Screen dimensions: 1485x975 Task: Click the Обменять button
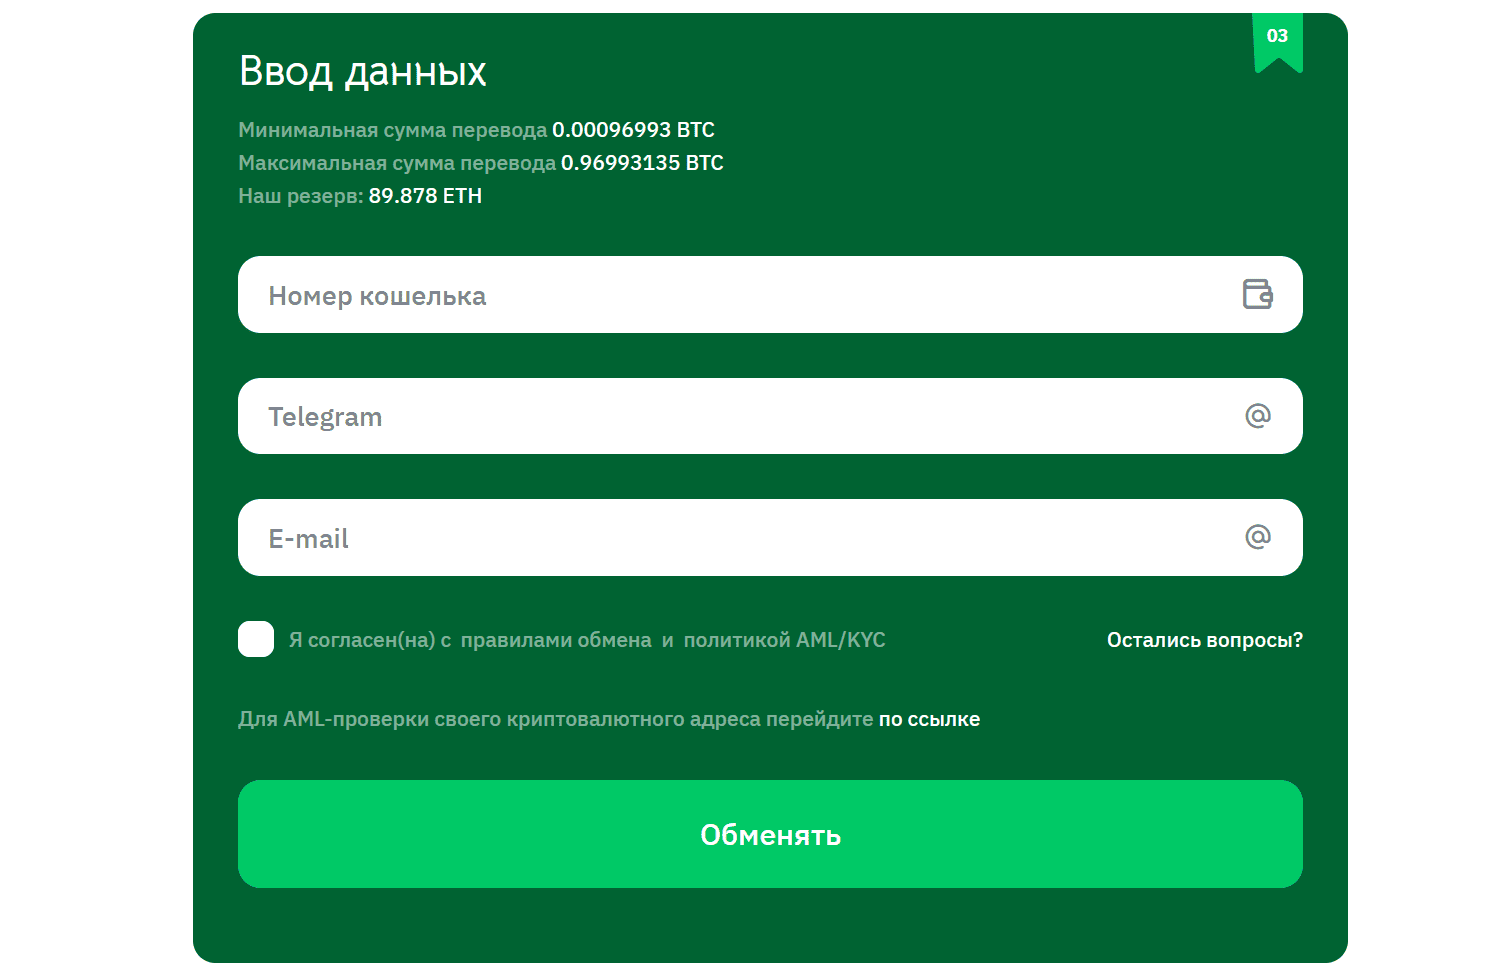pyautogui.click(x=770, y=834)
